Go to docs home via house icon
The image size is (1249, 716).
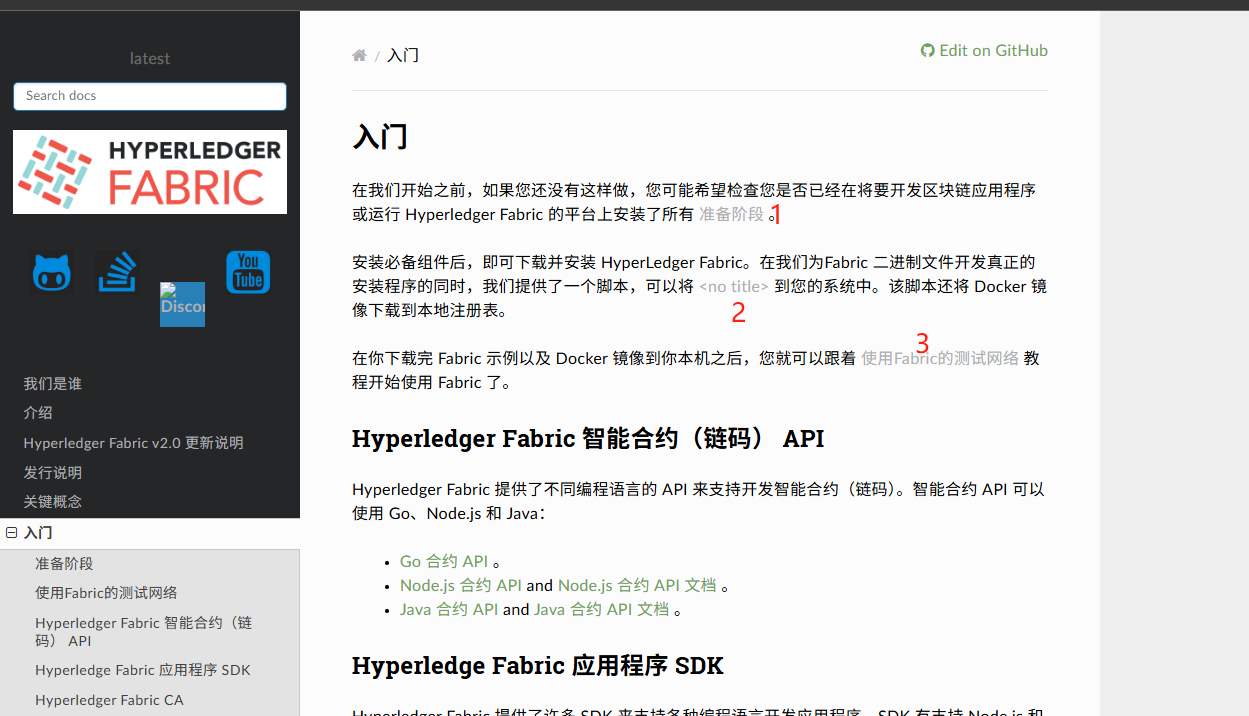tap(359, 55)
